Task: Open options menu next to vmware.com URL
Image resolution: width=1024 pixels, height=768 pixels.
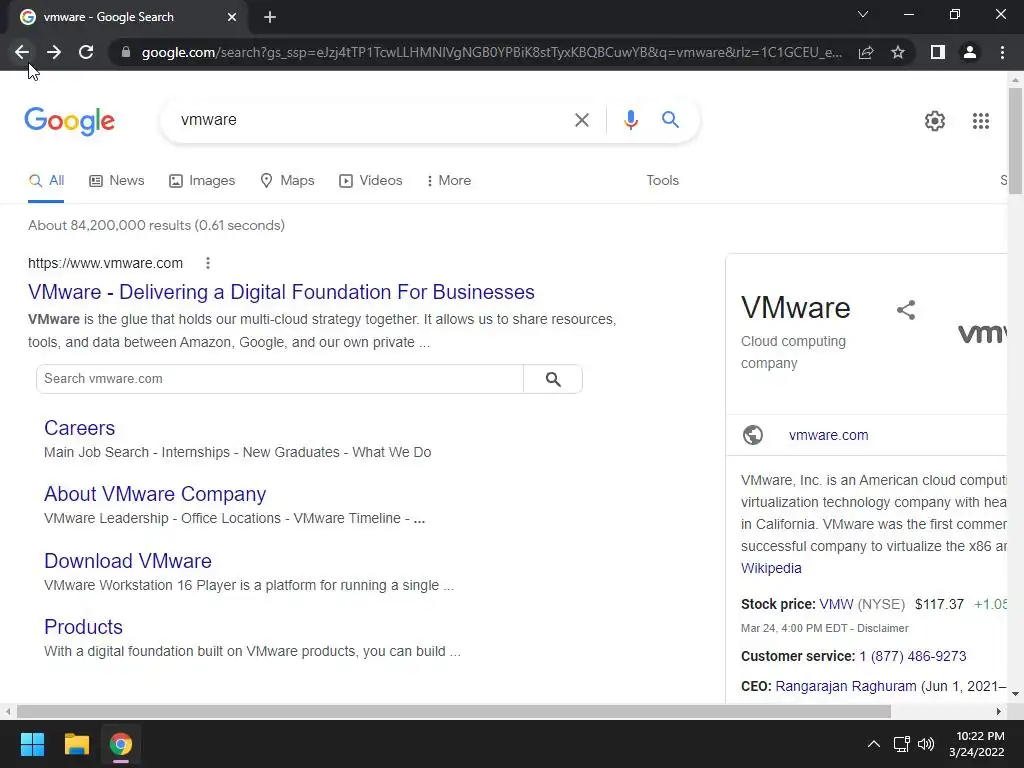Action: point(208,263)
